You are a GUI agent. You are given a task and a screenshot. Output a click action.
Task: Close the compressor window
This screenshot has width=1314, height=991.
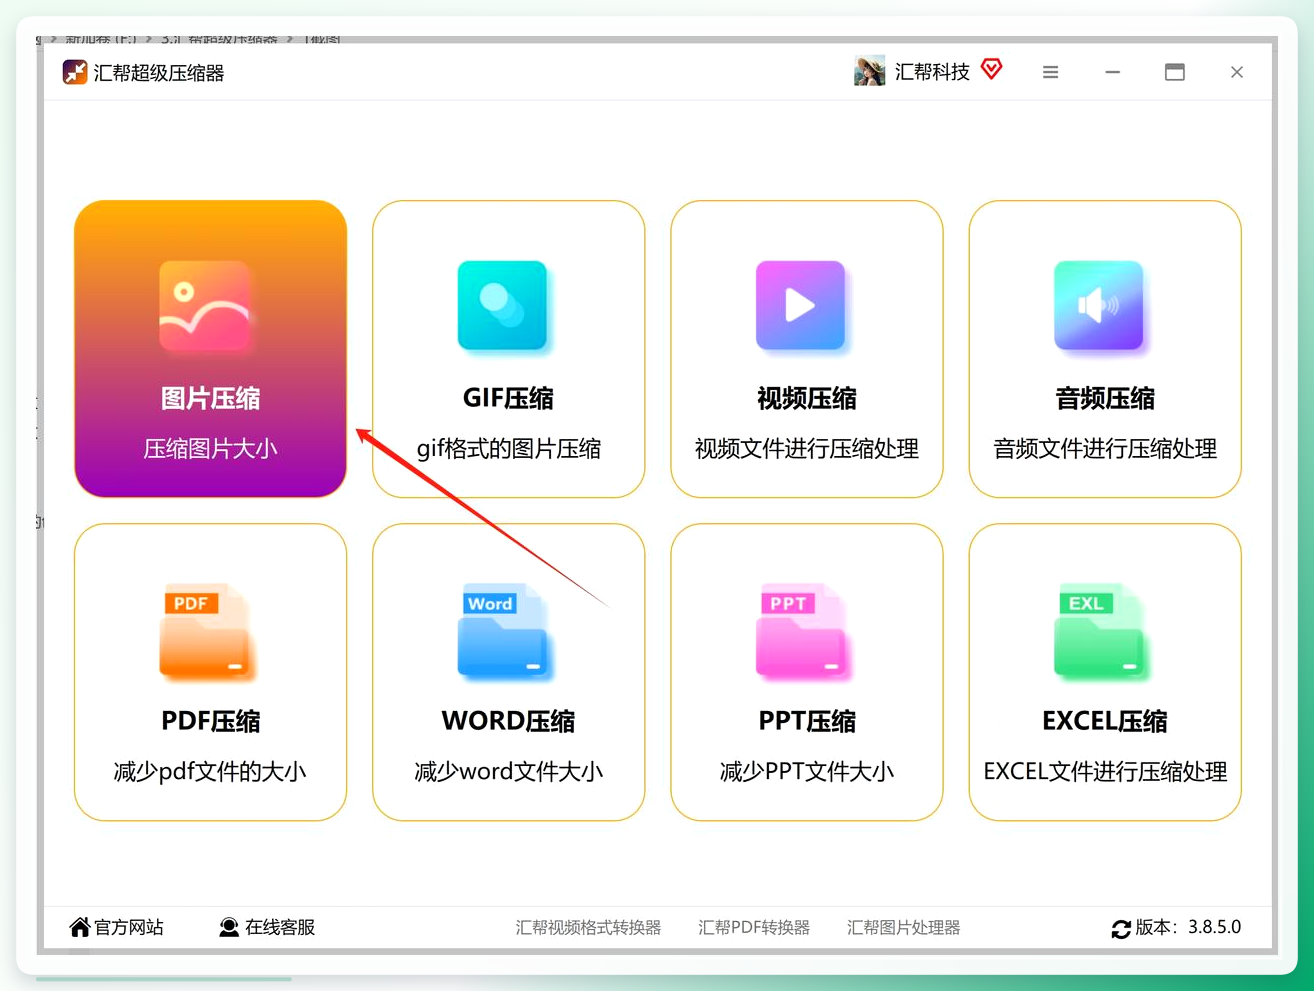(1237, 72)
